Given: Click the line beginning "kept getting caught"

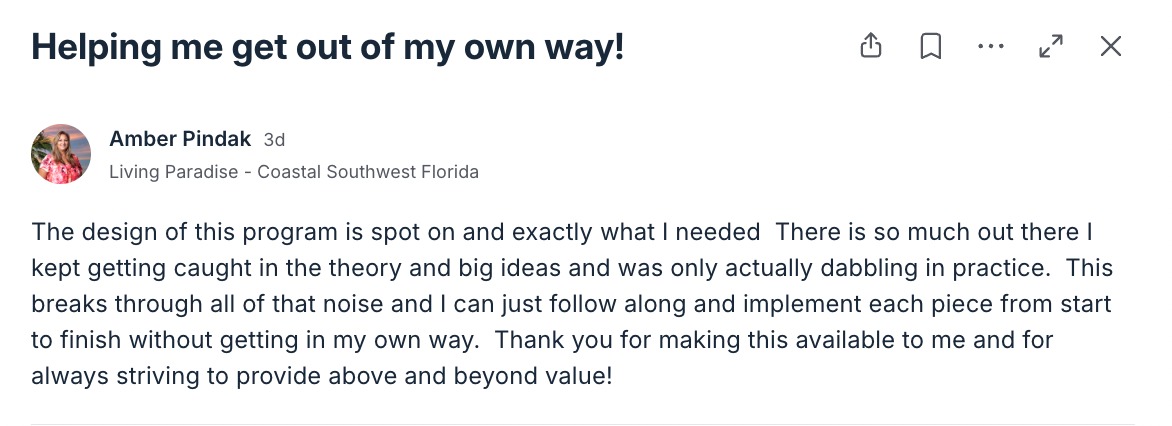Looking at the screenshot, I should click(x=570, y=269).
